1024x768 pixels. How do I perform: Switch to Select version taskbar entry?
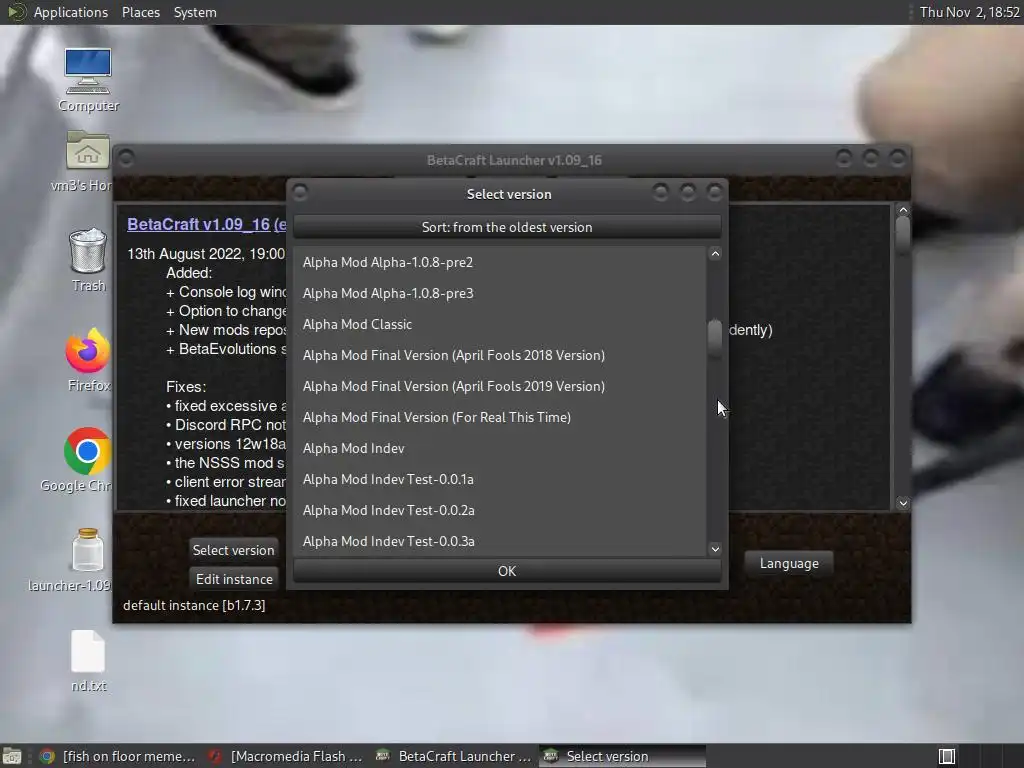coord(622,756)
